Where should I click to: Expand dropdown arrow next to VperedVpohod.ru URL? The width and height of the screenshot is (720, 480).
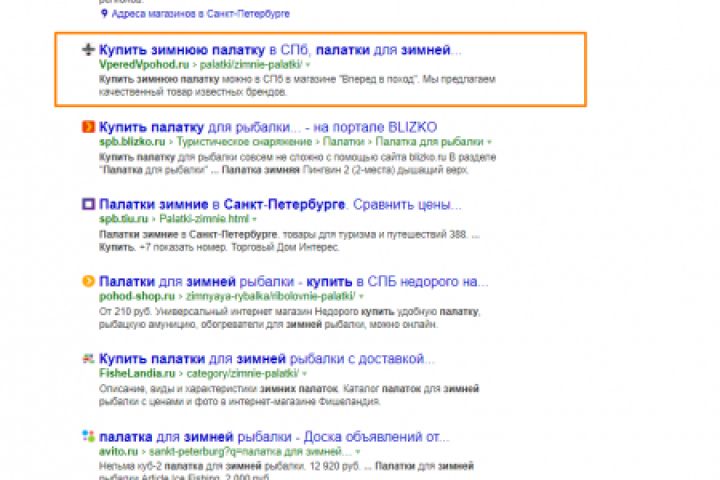tap(308, 65)
